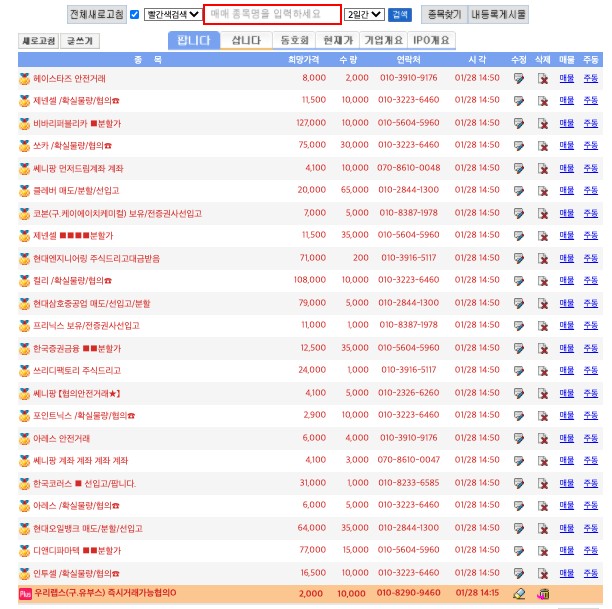Open 주동 link for 헤이스타즈 row
This screenshot has height=609, width=612.
591,78
